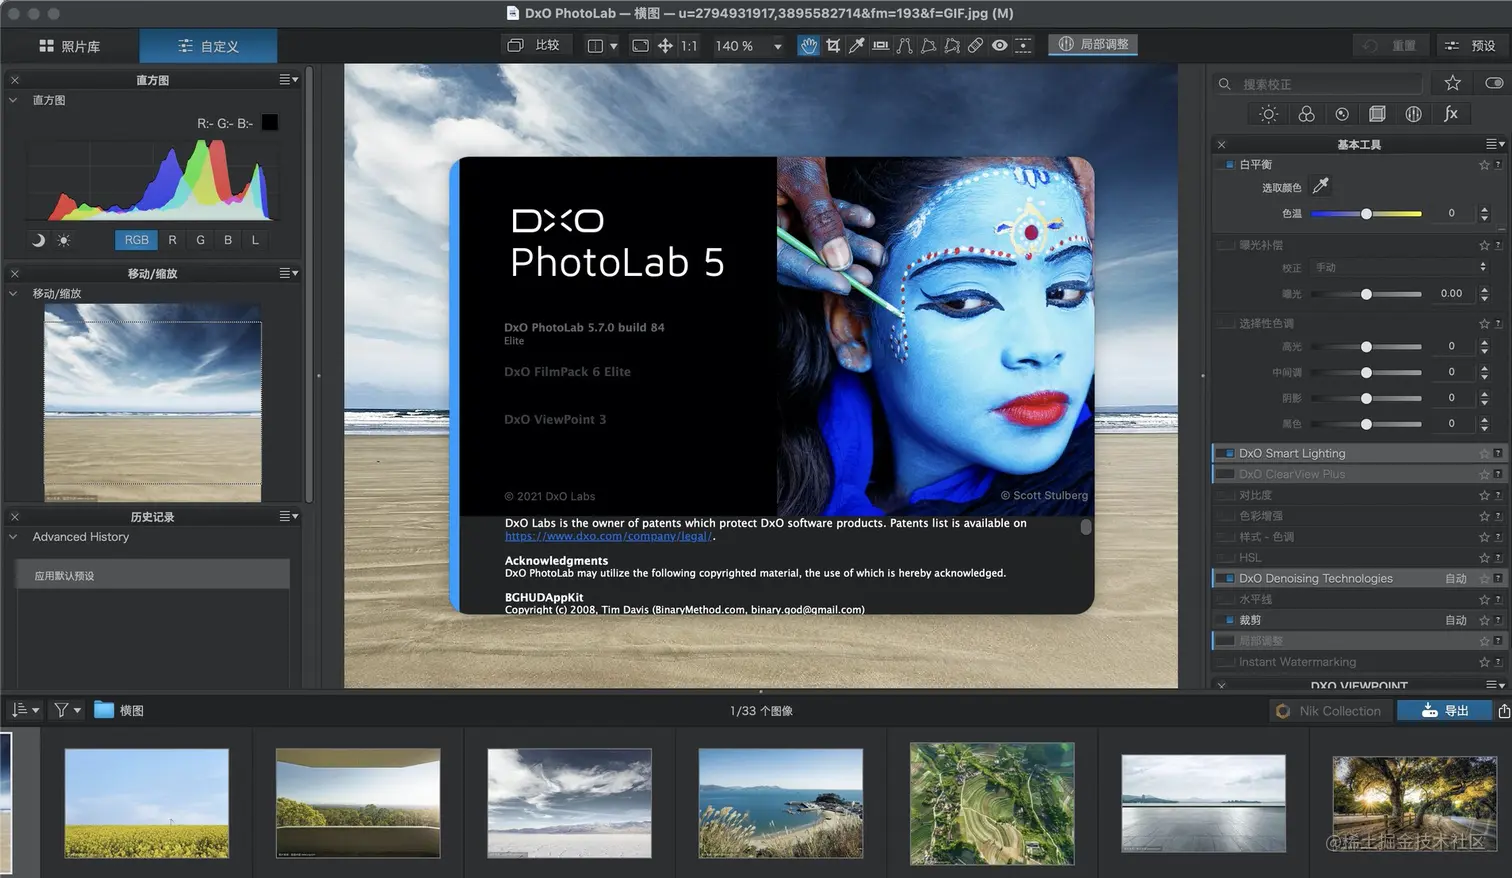Collapse the 直方图 section chevron
This screenshot has height=878, width=1512.
pos(13,100)
